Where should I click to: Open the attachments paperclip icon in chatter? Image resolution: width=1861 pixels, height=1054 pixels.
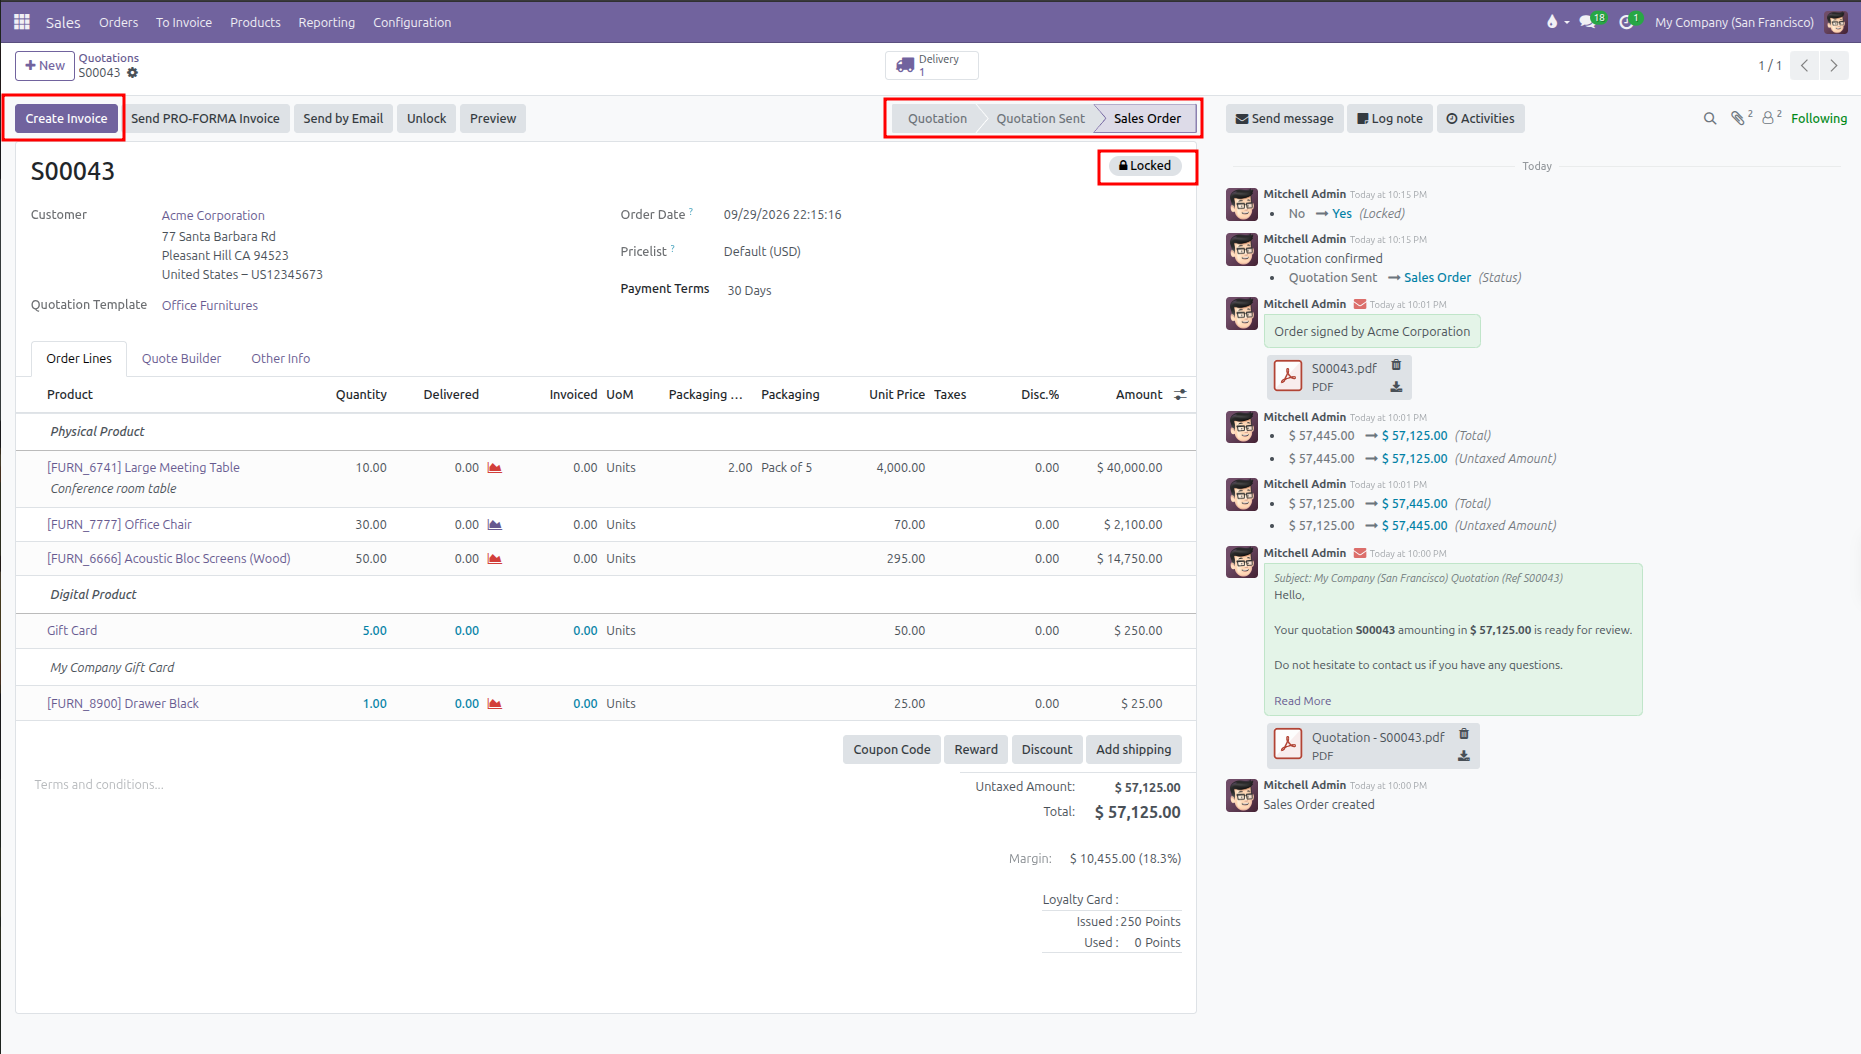pos(1738,118)
